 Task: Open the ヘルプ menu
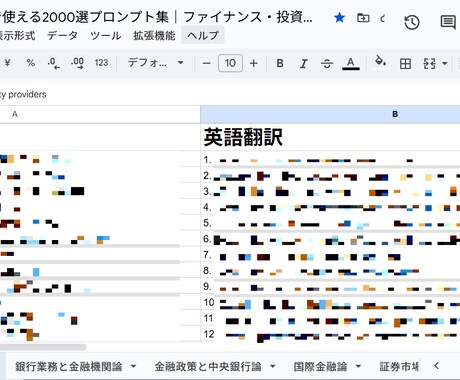[x=203, y=35]
